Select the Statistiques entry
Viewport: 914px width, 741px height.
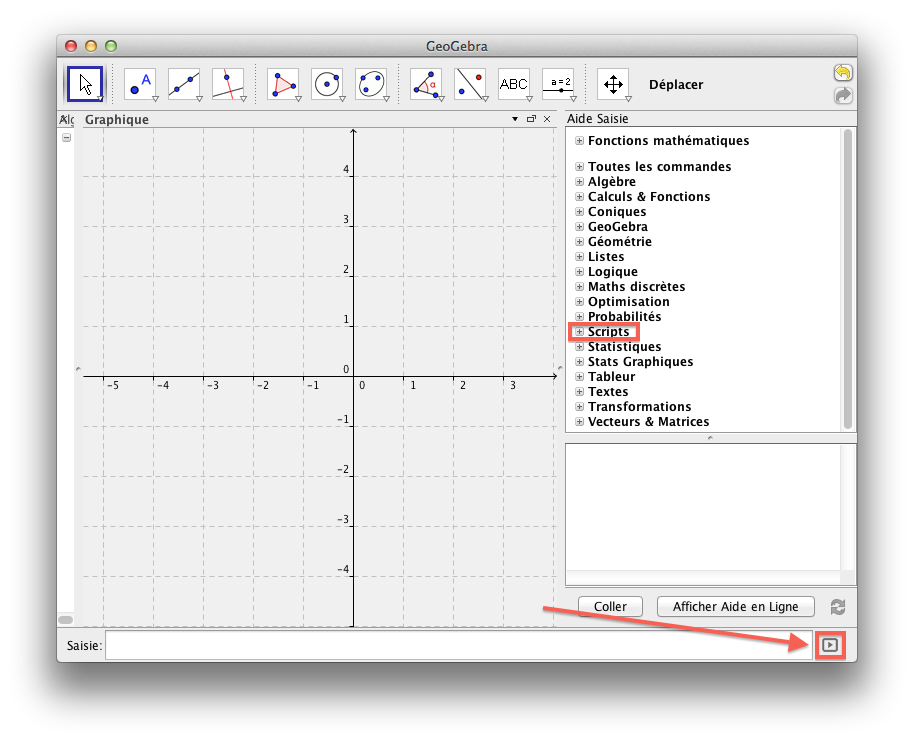(624, 347)
